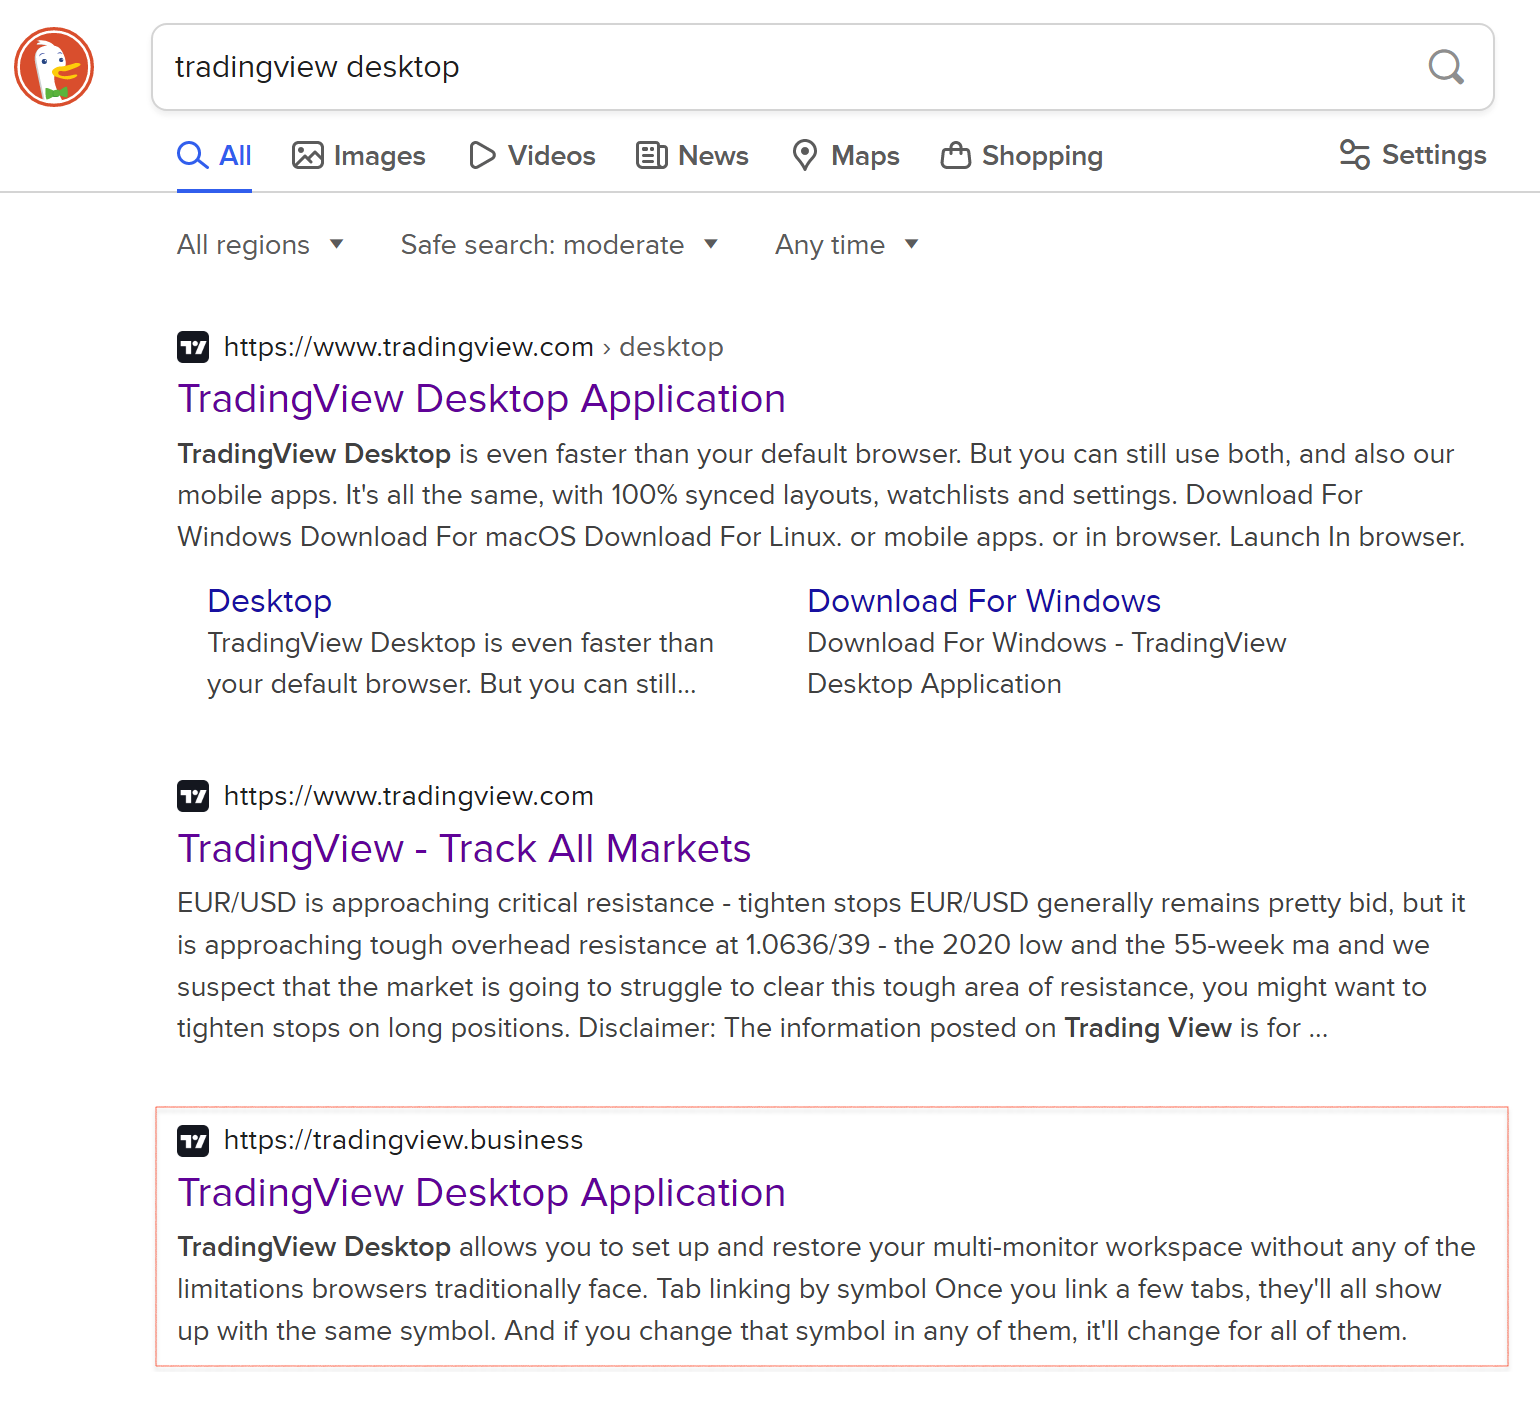This screenshot has width=1540, height=1401.
Task: Select the All results tab
Action: 214,156
